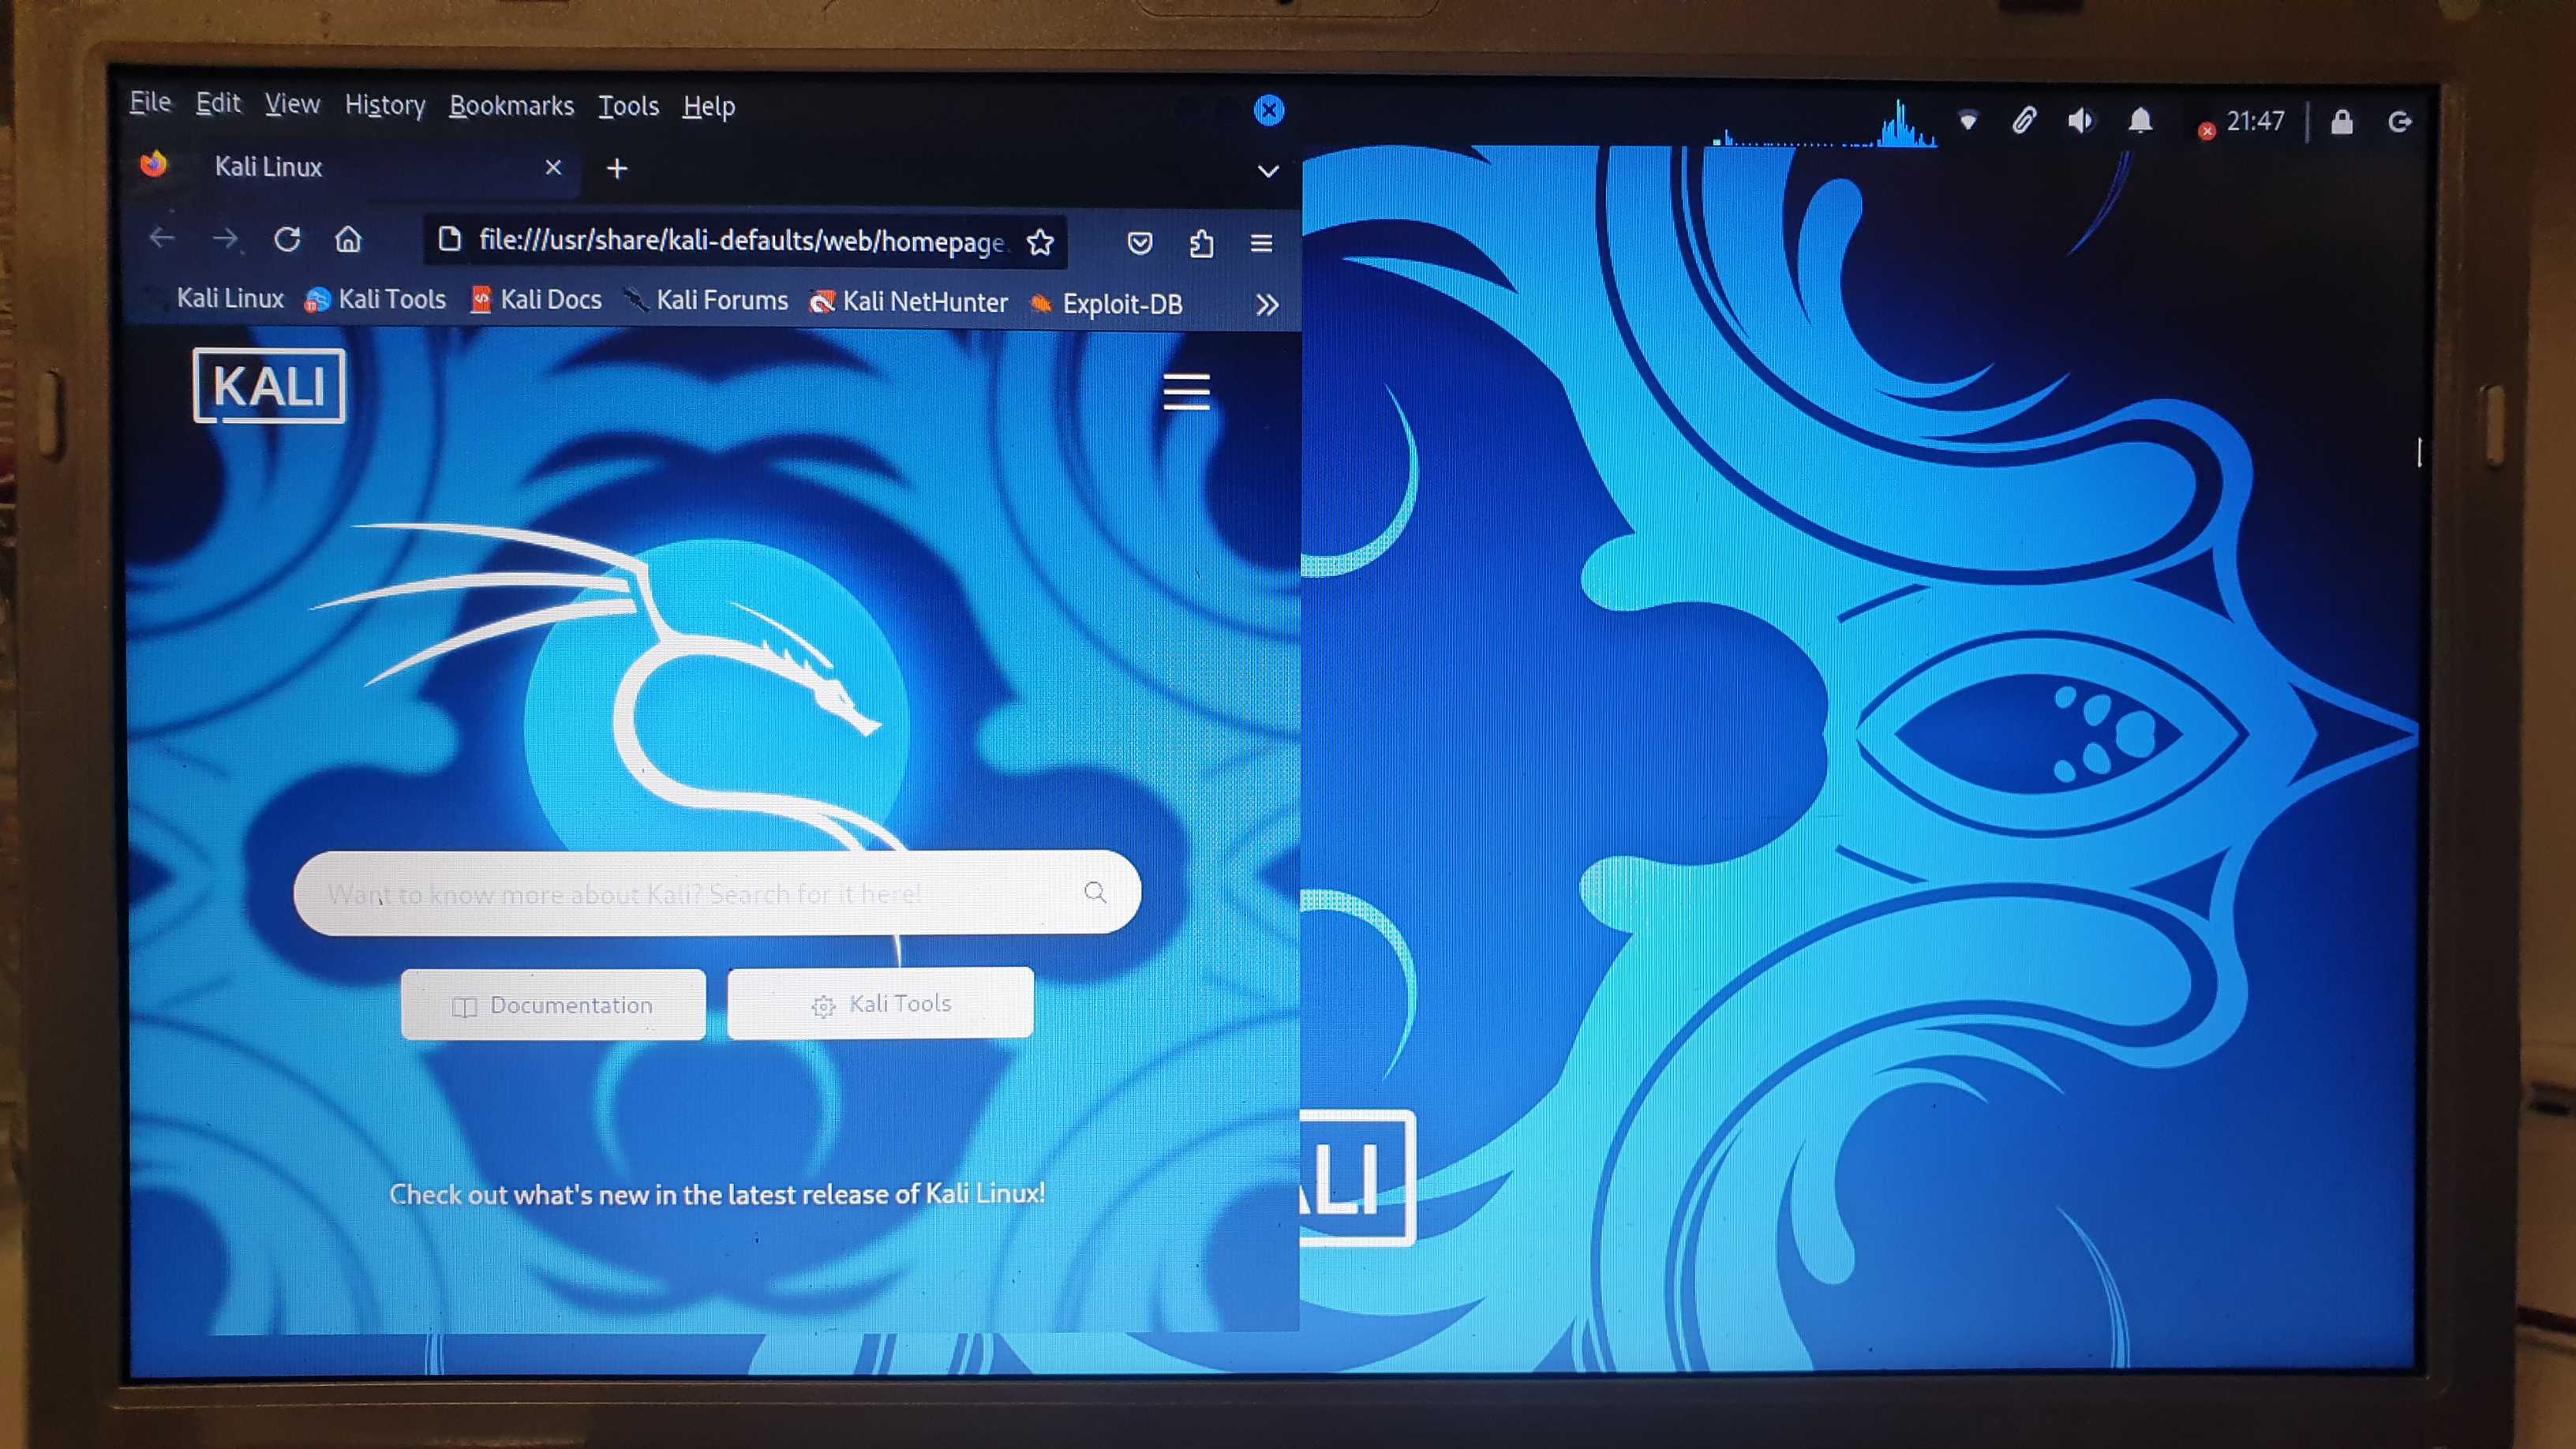
Task: Close the Firefox window with blue X
Action: click(1269, 110)
